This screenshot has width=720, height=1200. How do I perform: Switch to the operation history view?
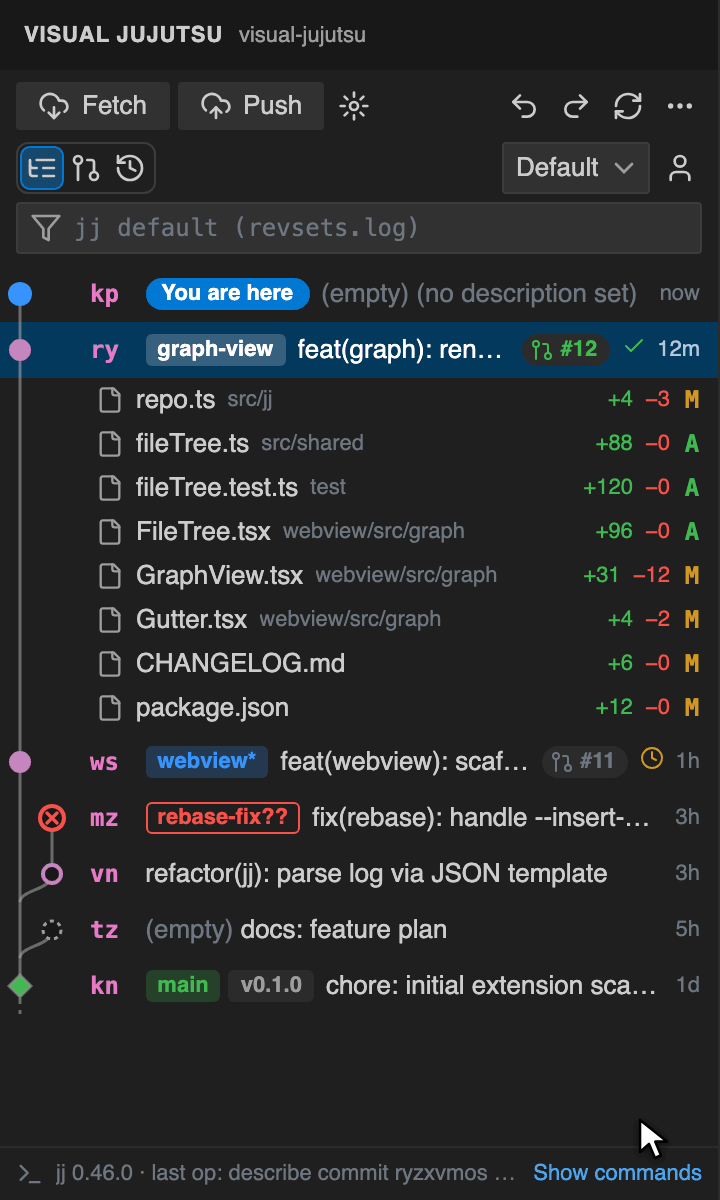[x=130, y=168]
